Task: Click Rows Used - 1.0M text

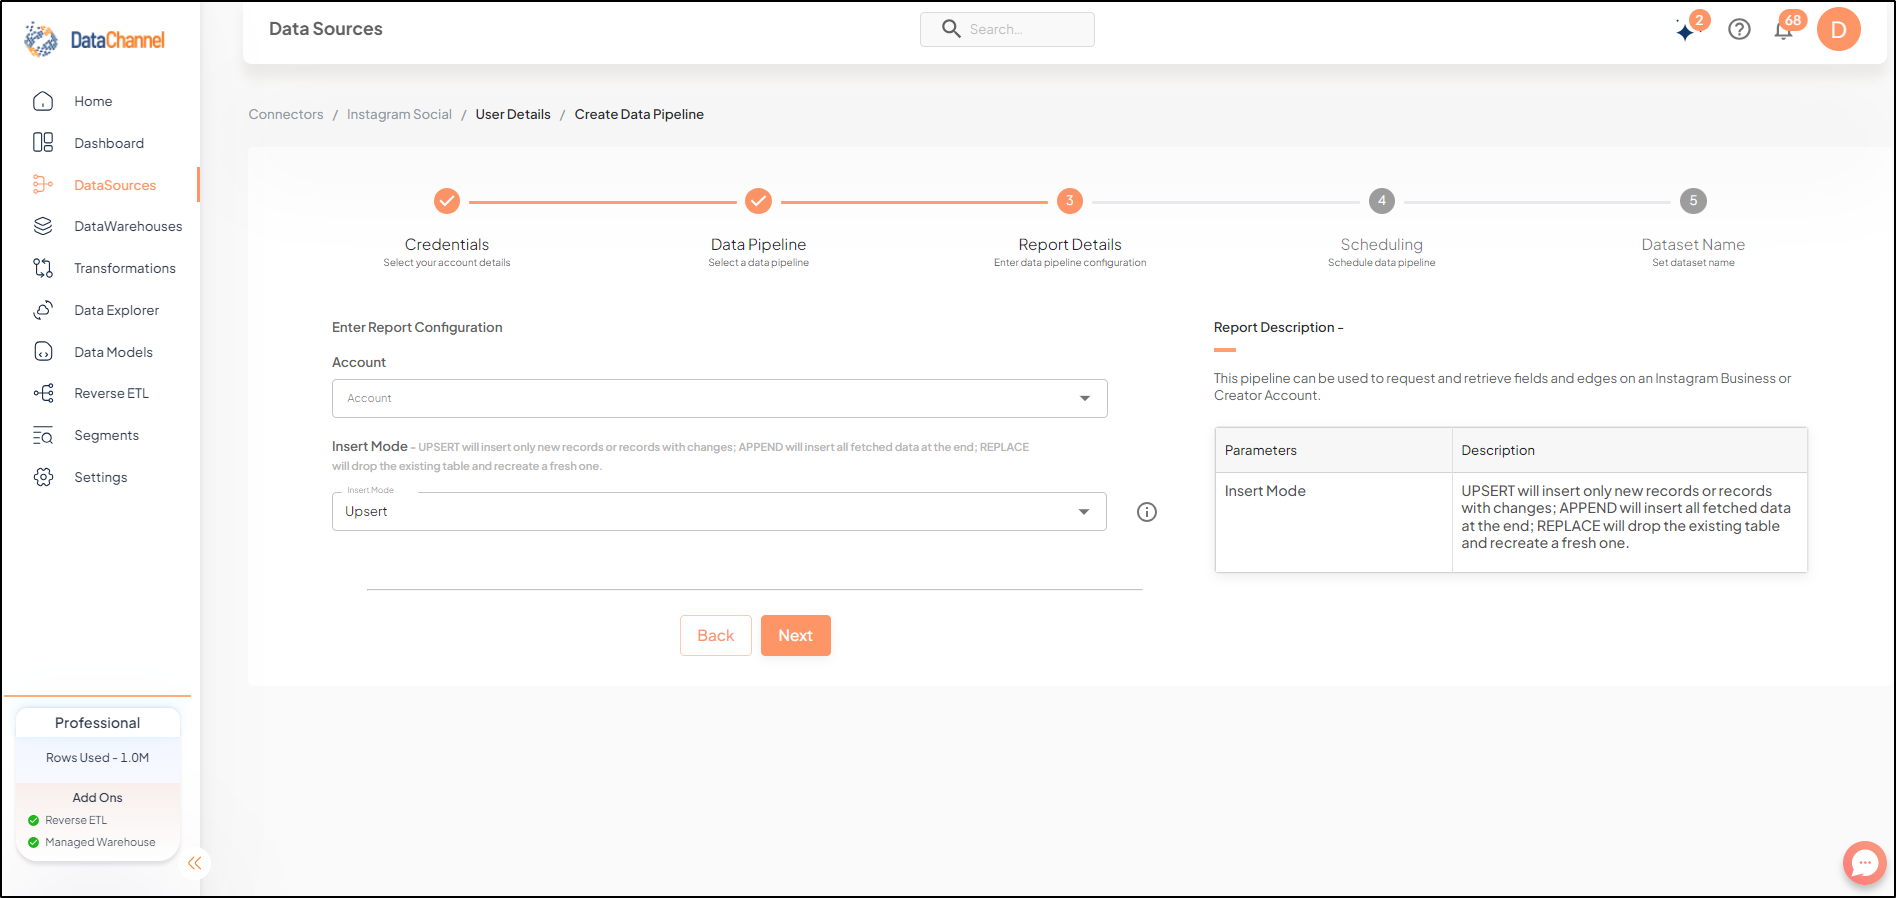Action: click(x=98, y=757)
